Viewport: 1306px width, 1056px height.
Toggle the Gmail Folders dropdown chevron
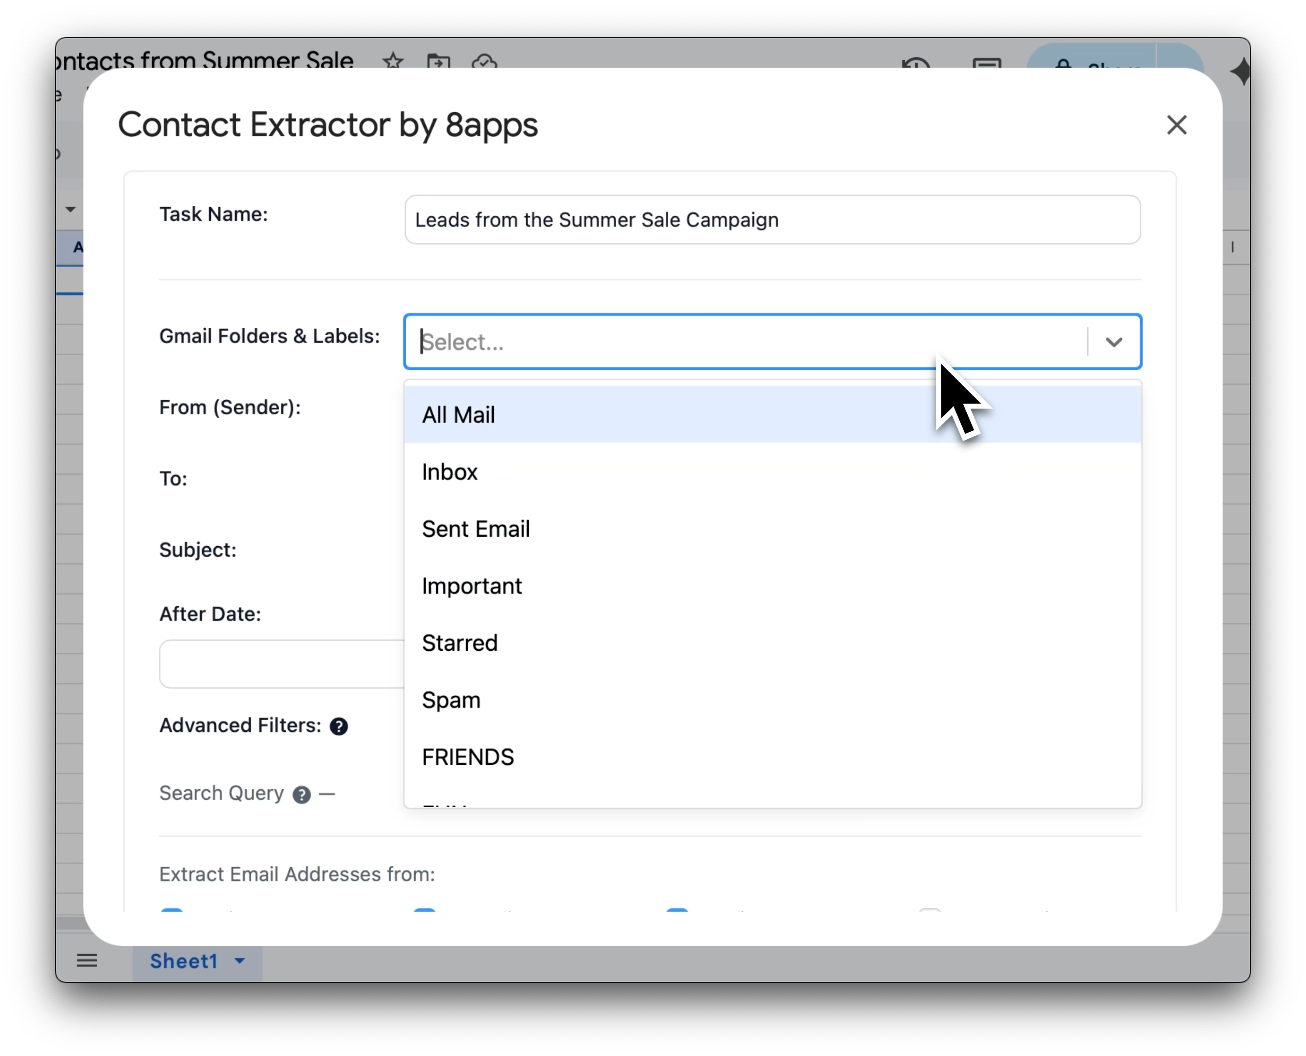(x=1114, y=342)
